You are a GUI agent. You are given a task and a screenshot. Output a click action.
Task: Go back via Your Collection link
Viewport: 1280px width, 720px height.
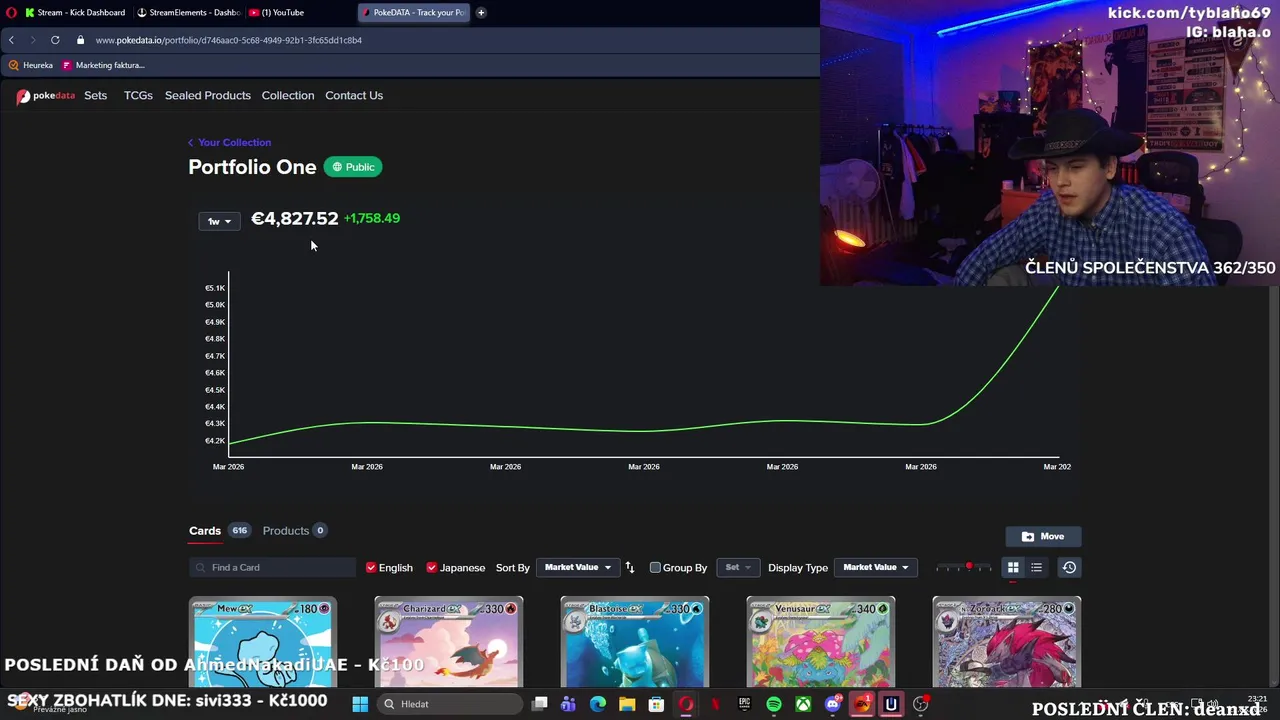229,142
